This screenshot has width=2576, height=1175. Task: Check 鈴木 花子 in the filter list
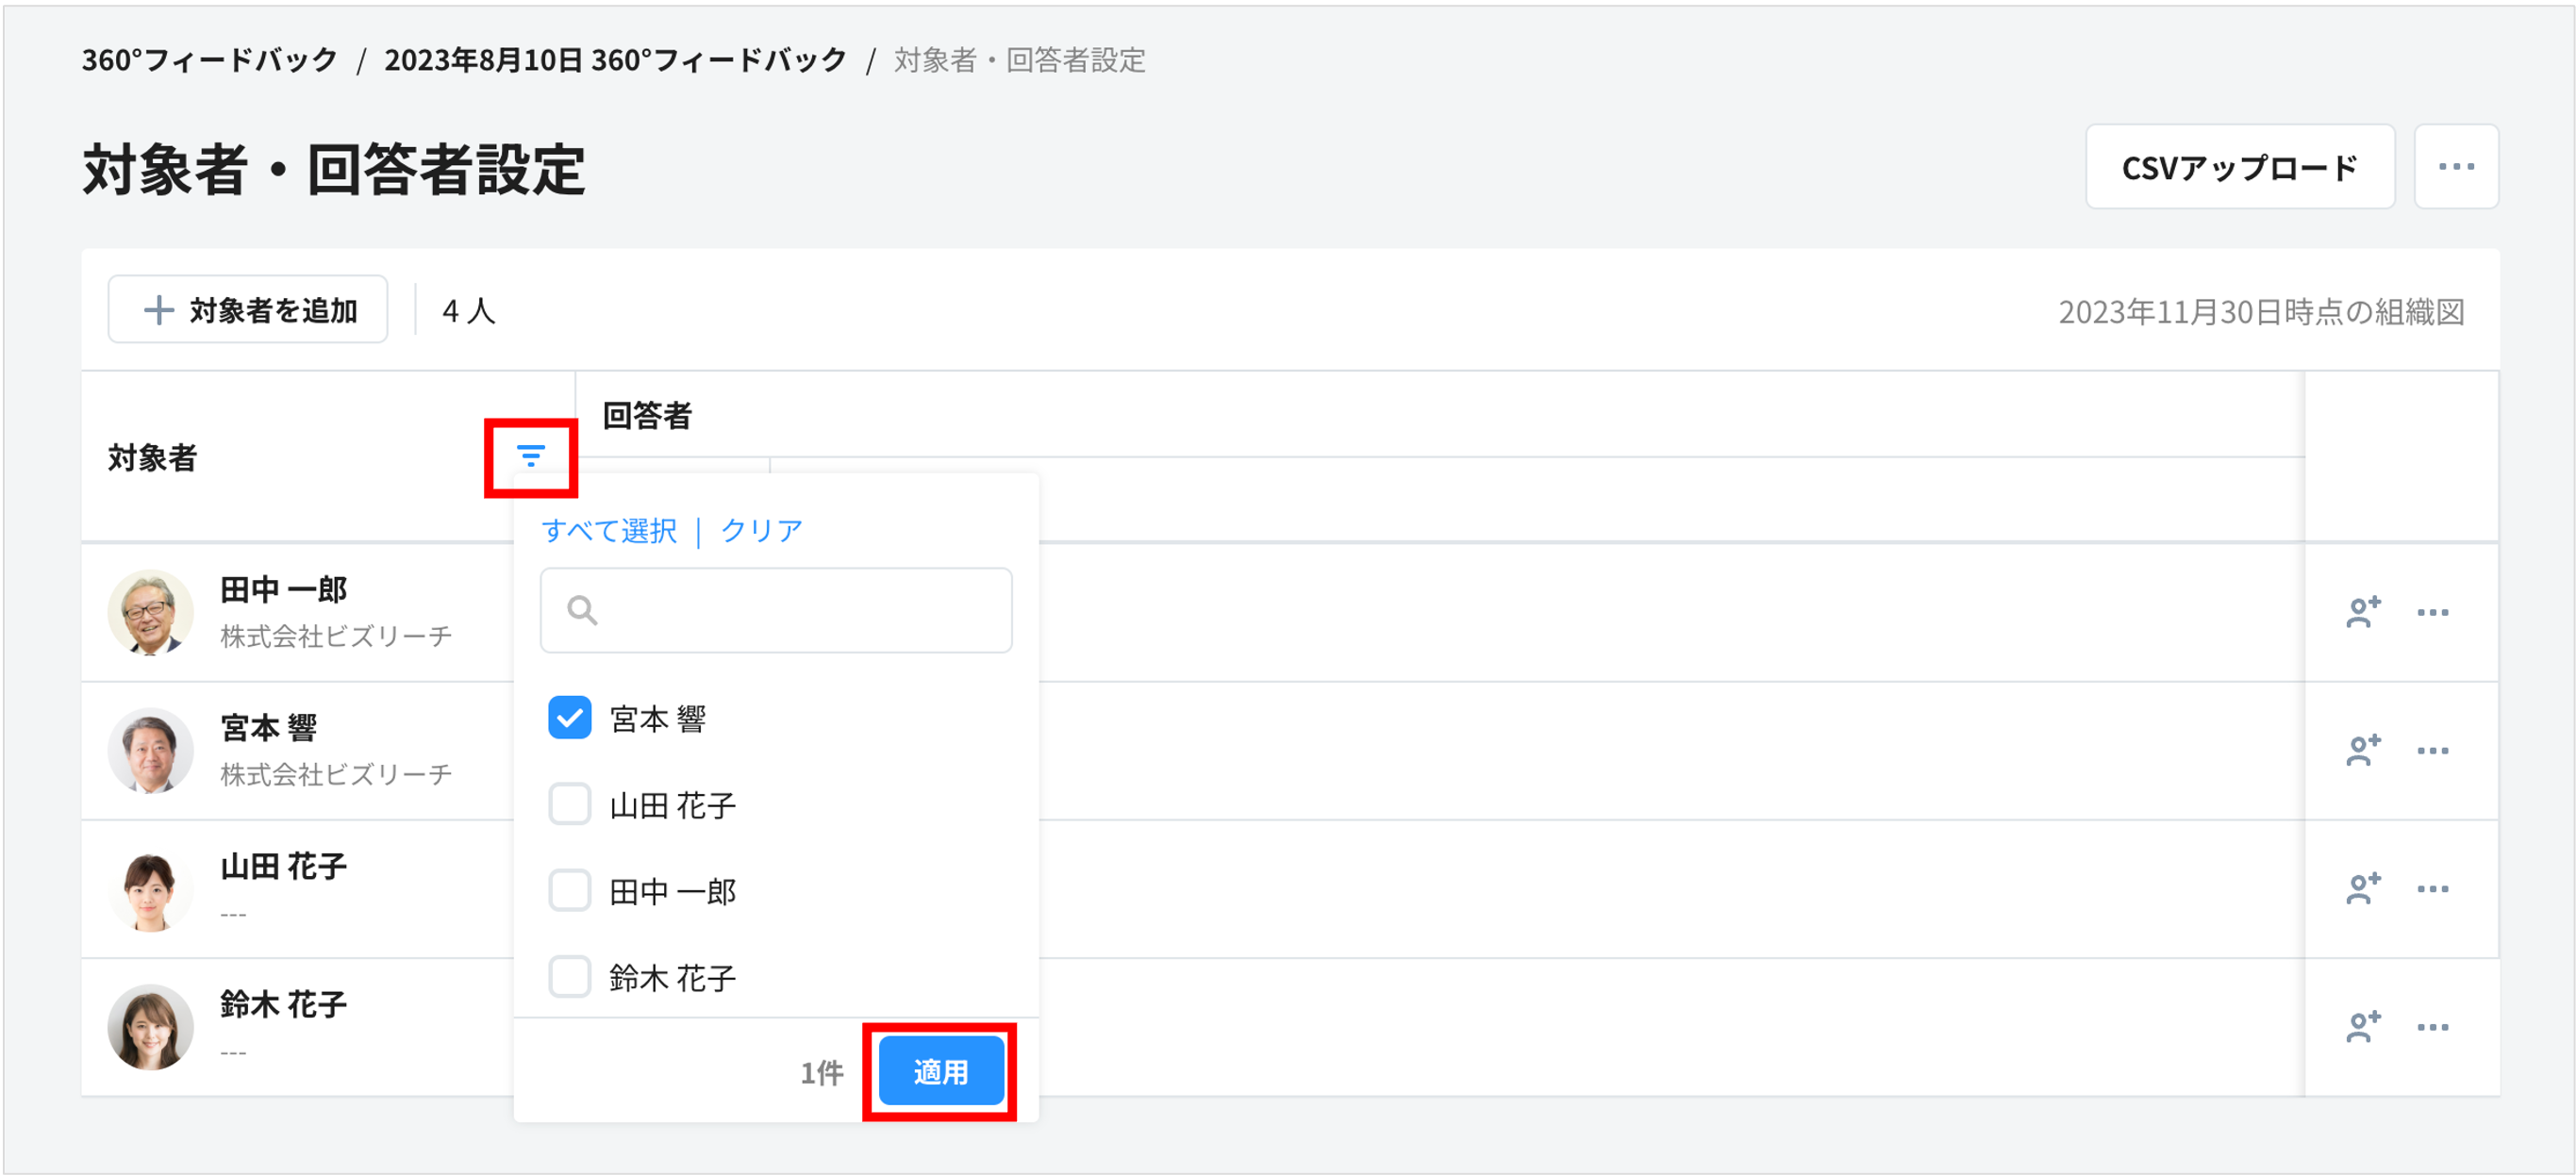pos(569,977)
